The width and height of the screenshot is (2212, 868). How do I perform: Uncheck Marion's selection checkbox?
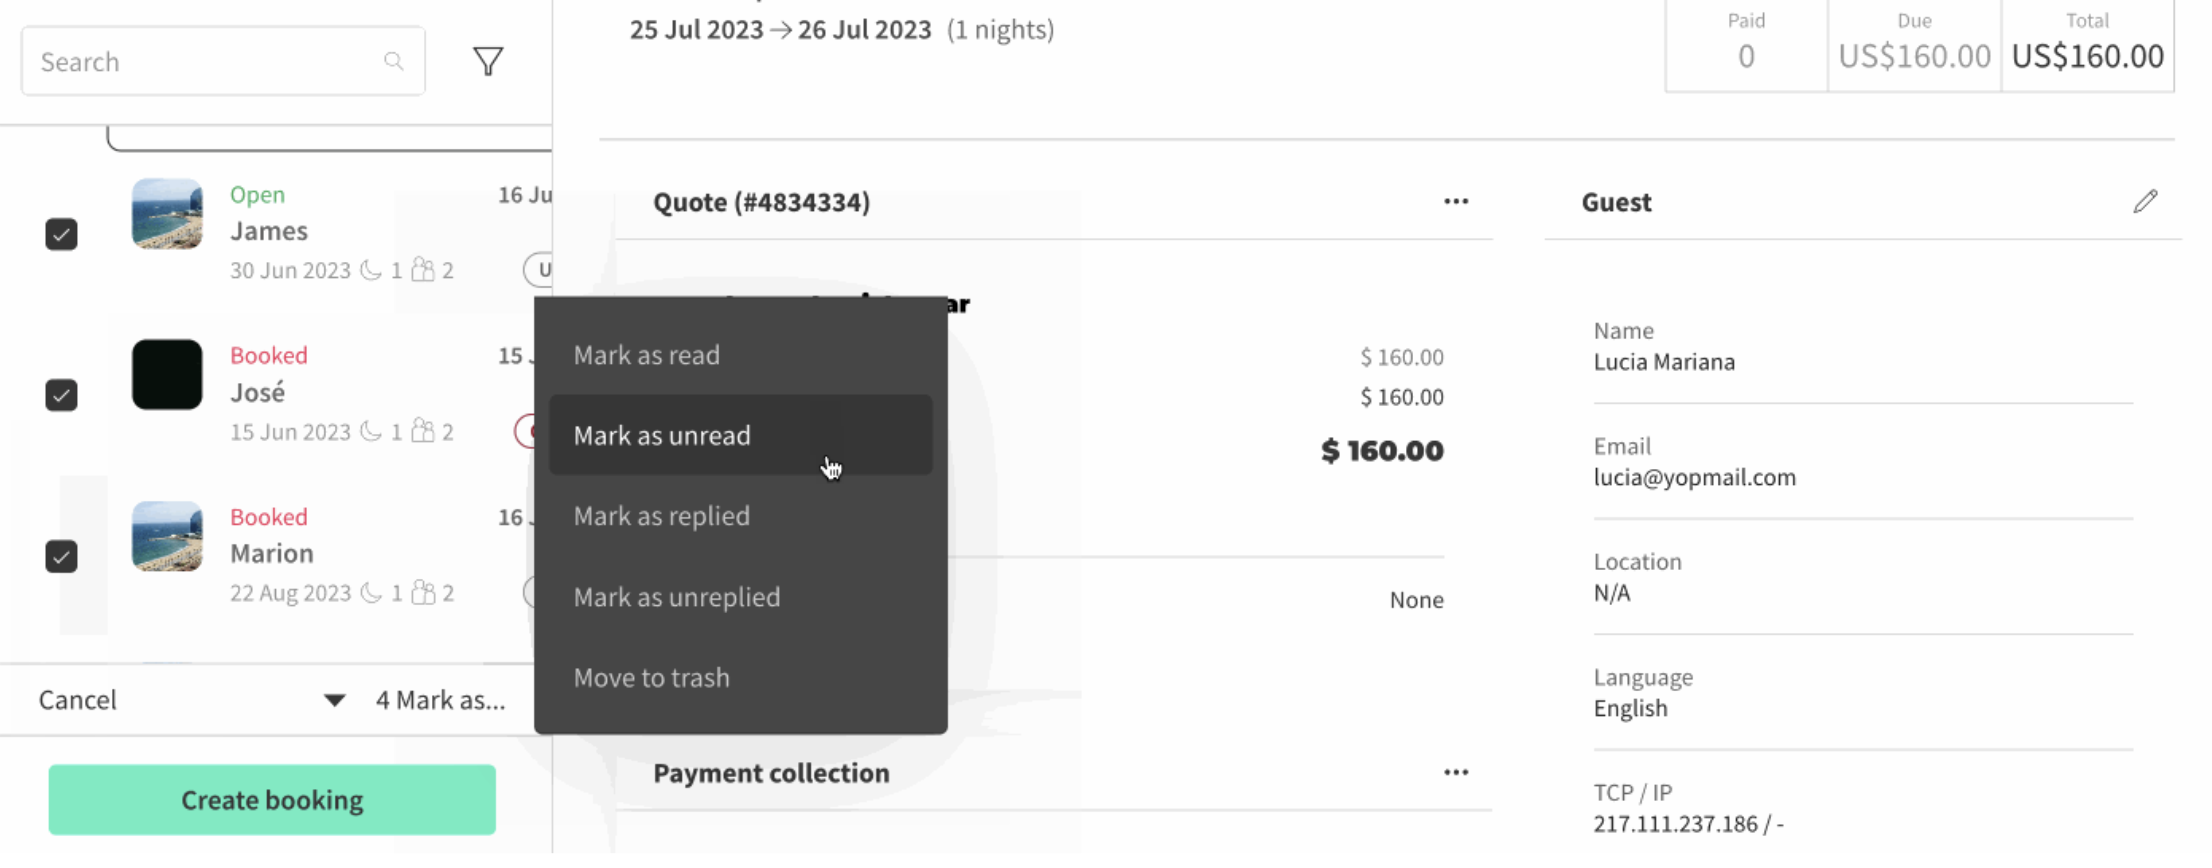point(61,557)
